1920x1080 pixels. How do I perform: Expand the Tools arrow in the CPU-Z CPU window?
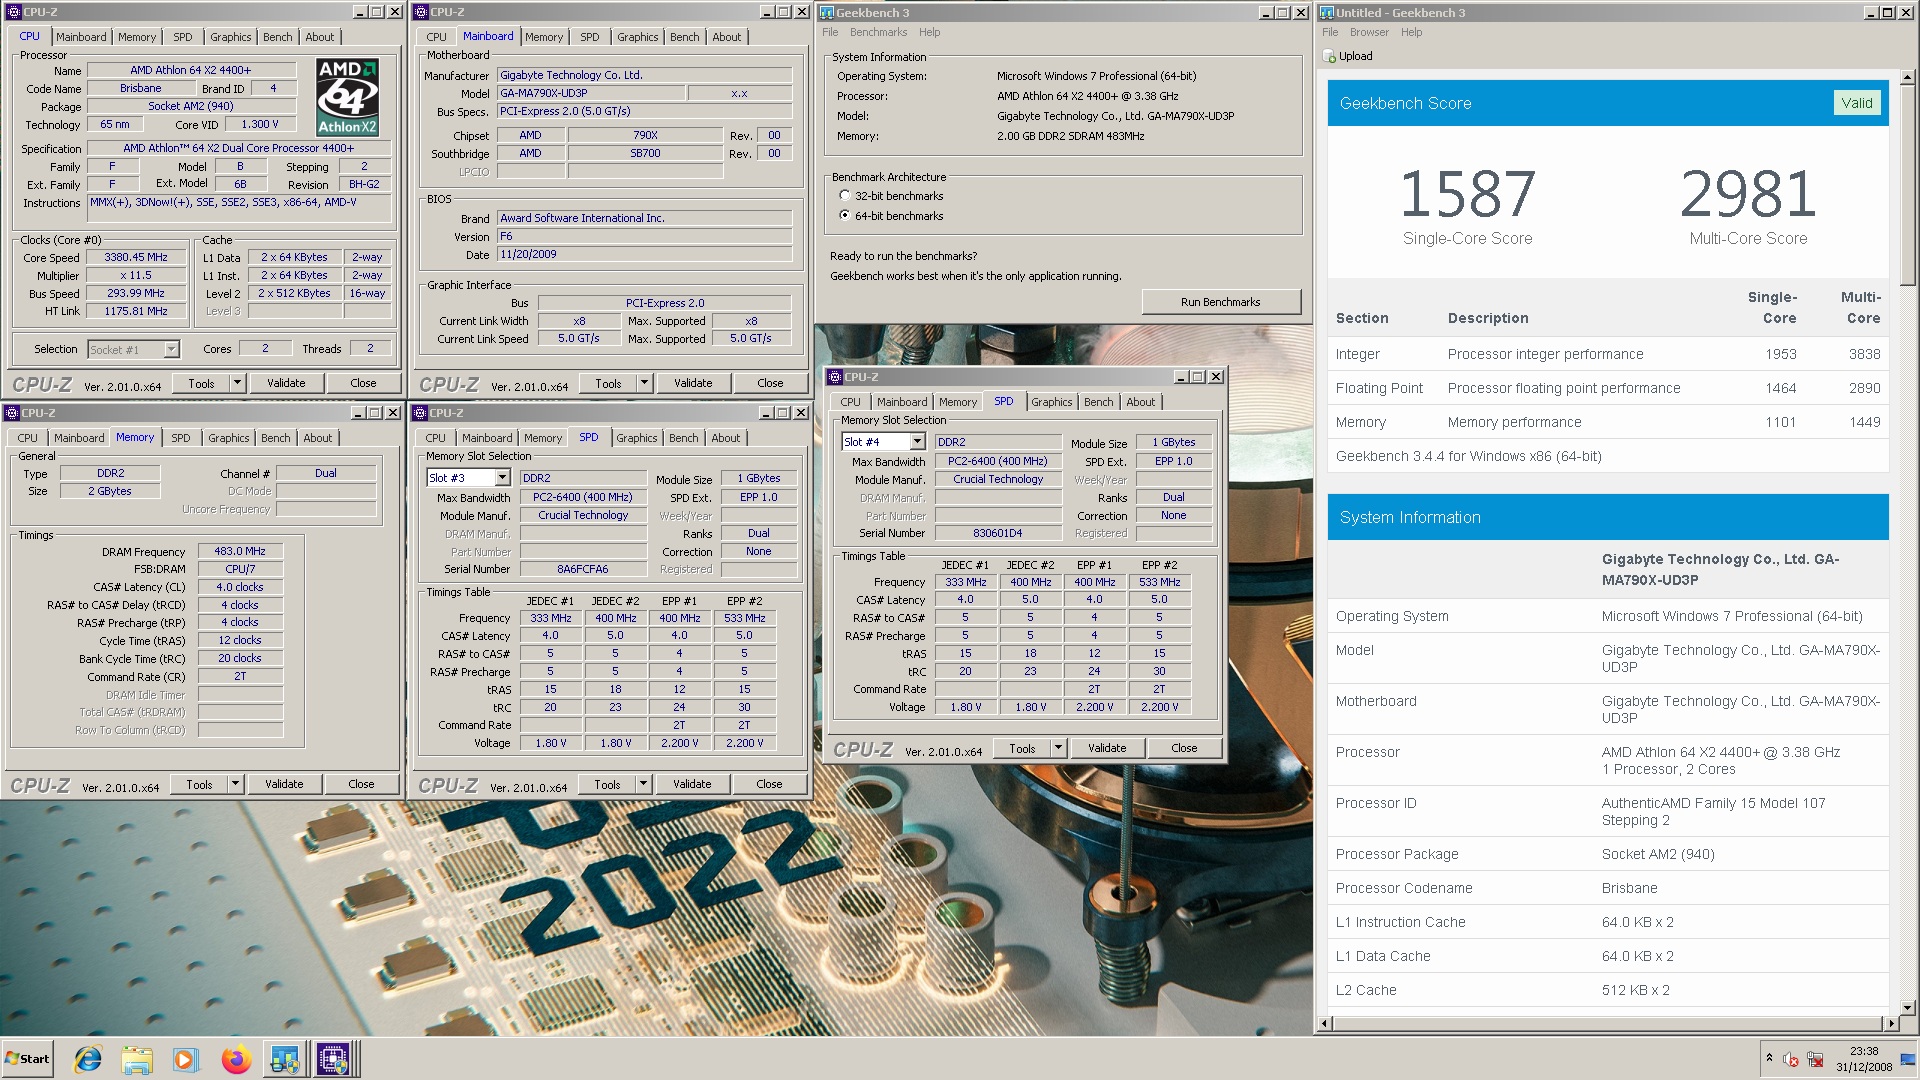coord(237,383)
